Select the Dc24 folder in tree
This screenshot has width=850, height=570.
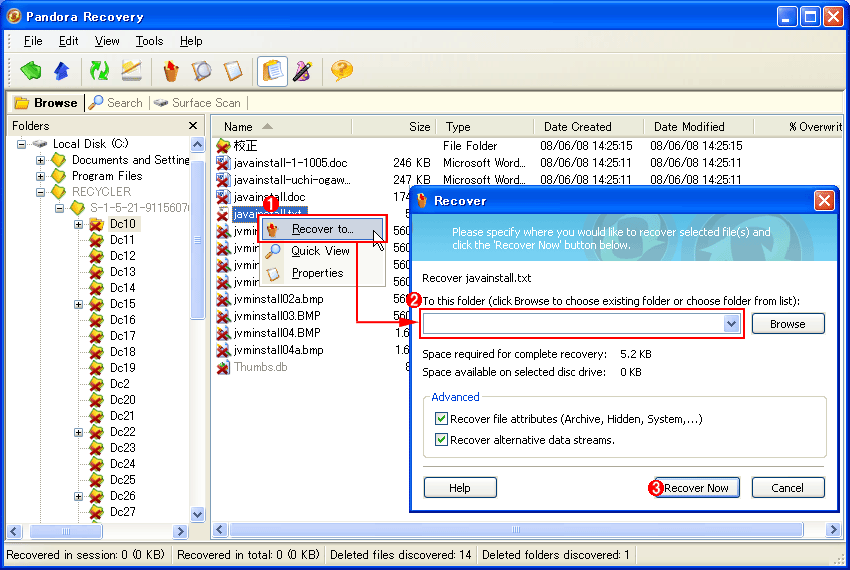click(x=123, y=464)
